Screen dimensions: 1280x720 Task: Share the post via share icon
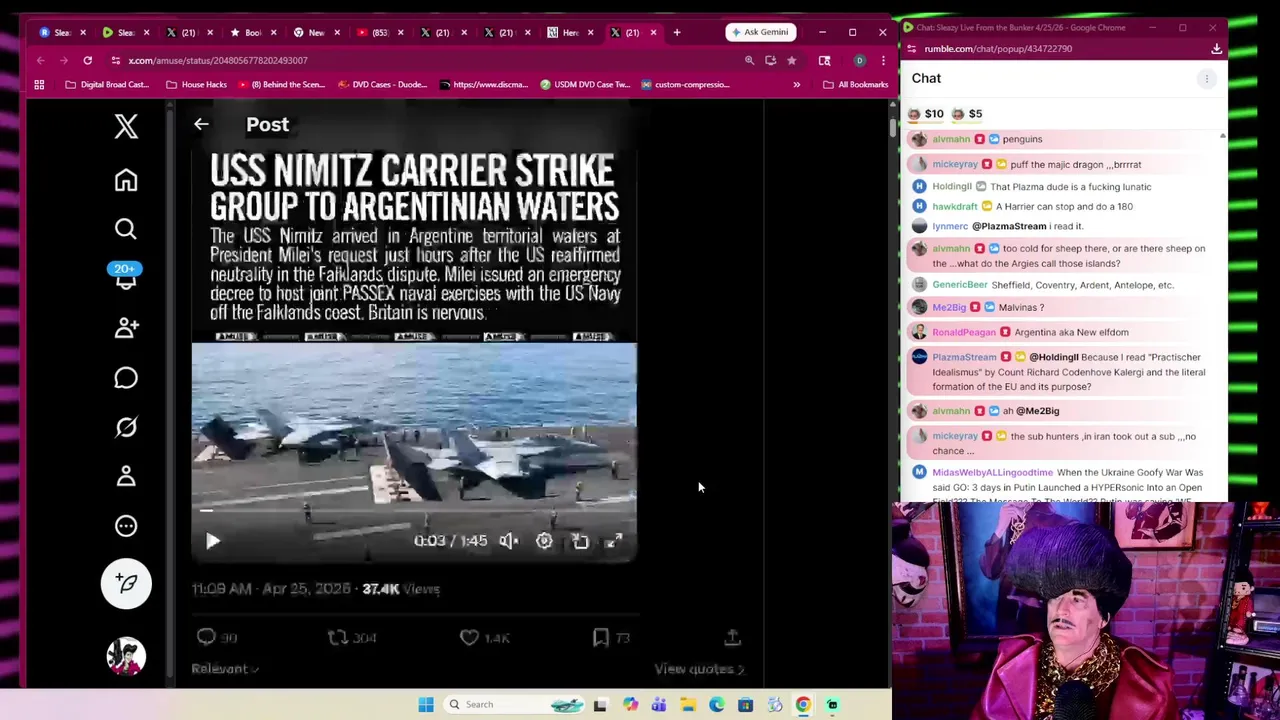(x=732, y=637)
